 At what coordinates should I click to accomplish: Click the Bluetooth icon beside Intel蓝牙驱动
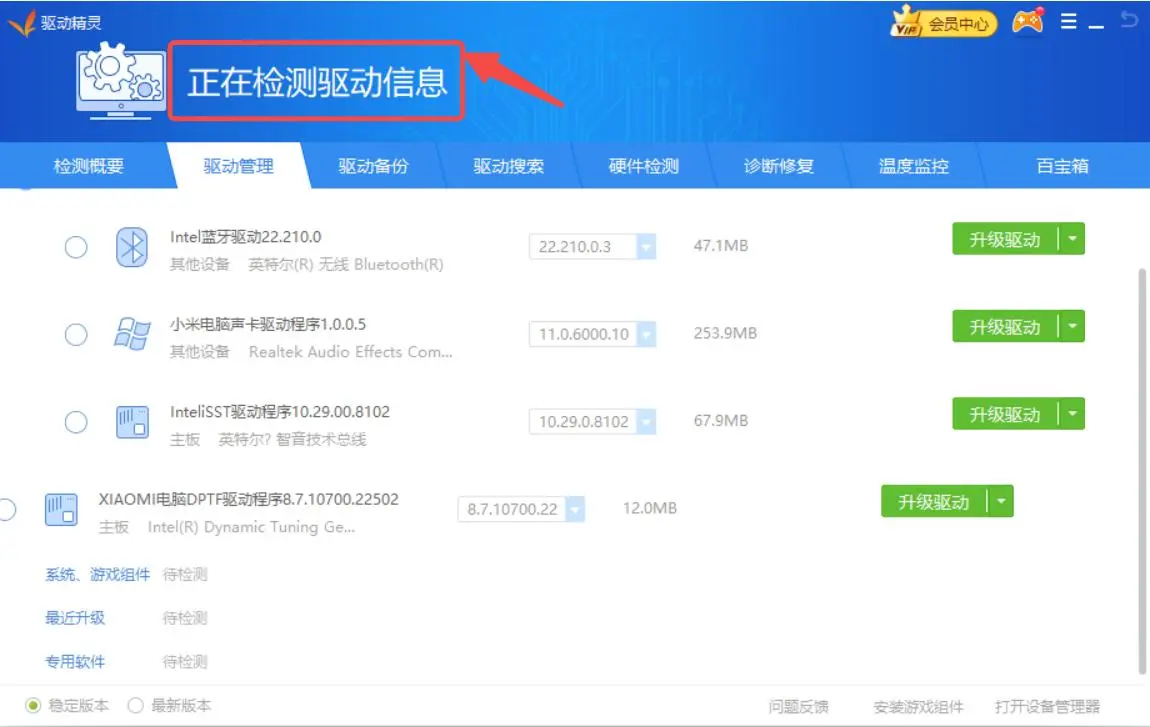click(131, 246)
